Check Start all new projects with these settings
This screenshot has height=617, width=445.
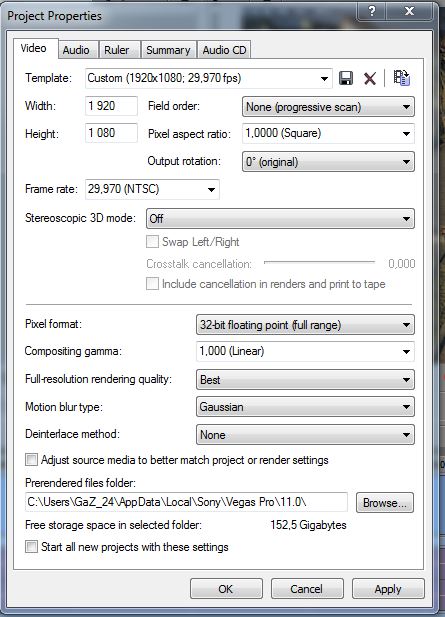tap(31, 547)
